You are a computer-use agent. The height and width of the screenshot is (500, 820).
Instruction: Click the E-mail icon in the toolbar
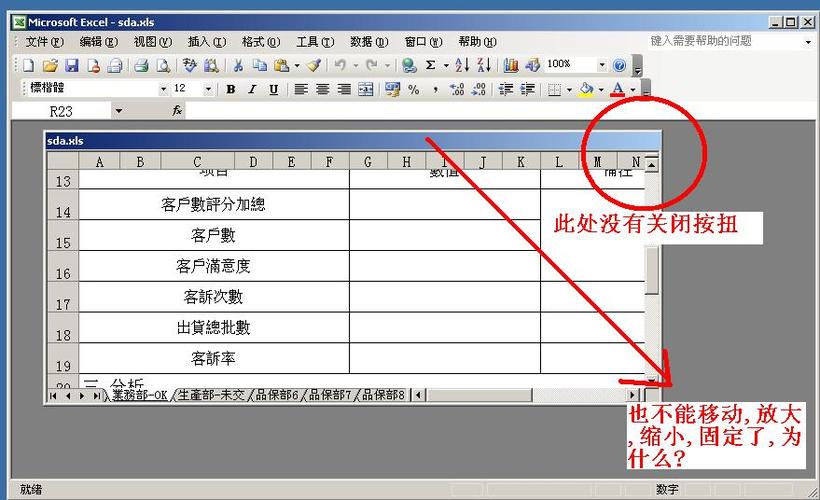tap(115, 65)
